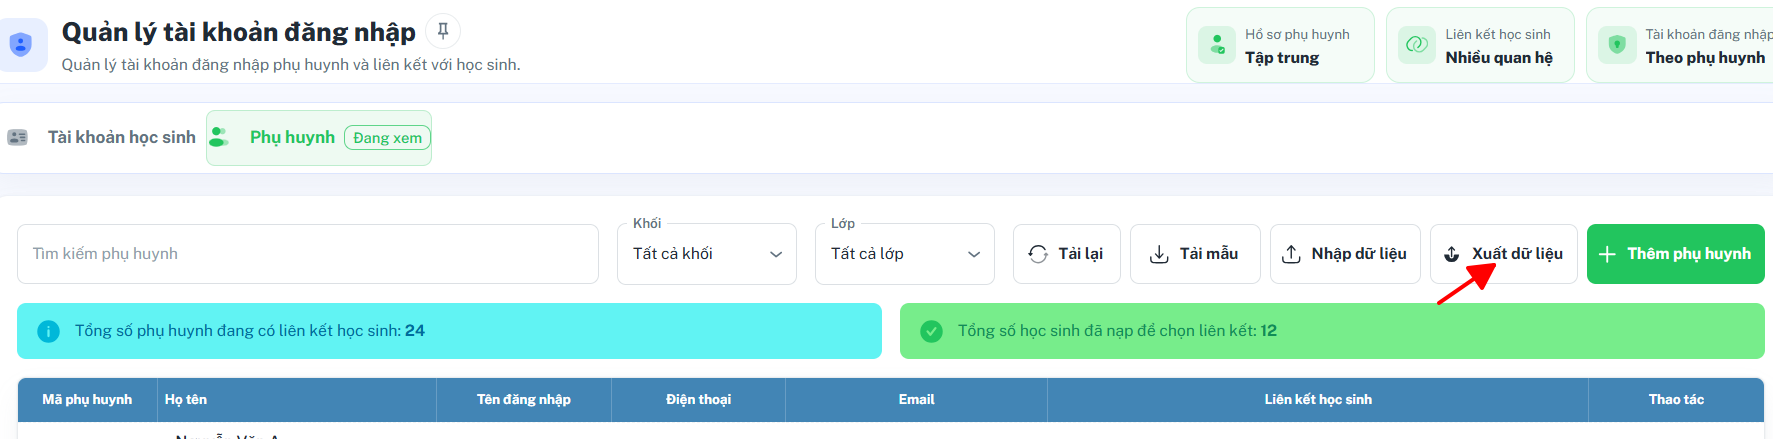The height and width of the screenshot is (439, 1773).
Task: Click the Liên kết học sinh link icon
Action: point(1417,45)
